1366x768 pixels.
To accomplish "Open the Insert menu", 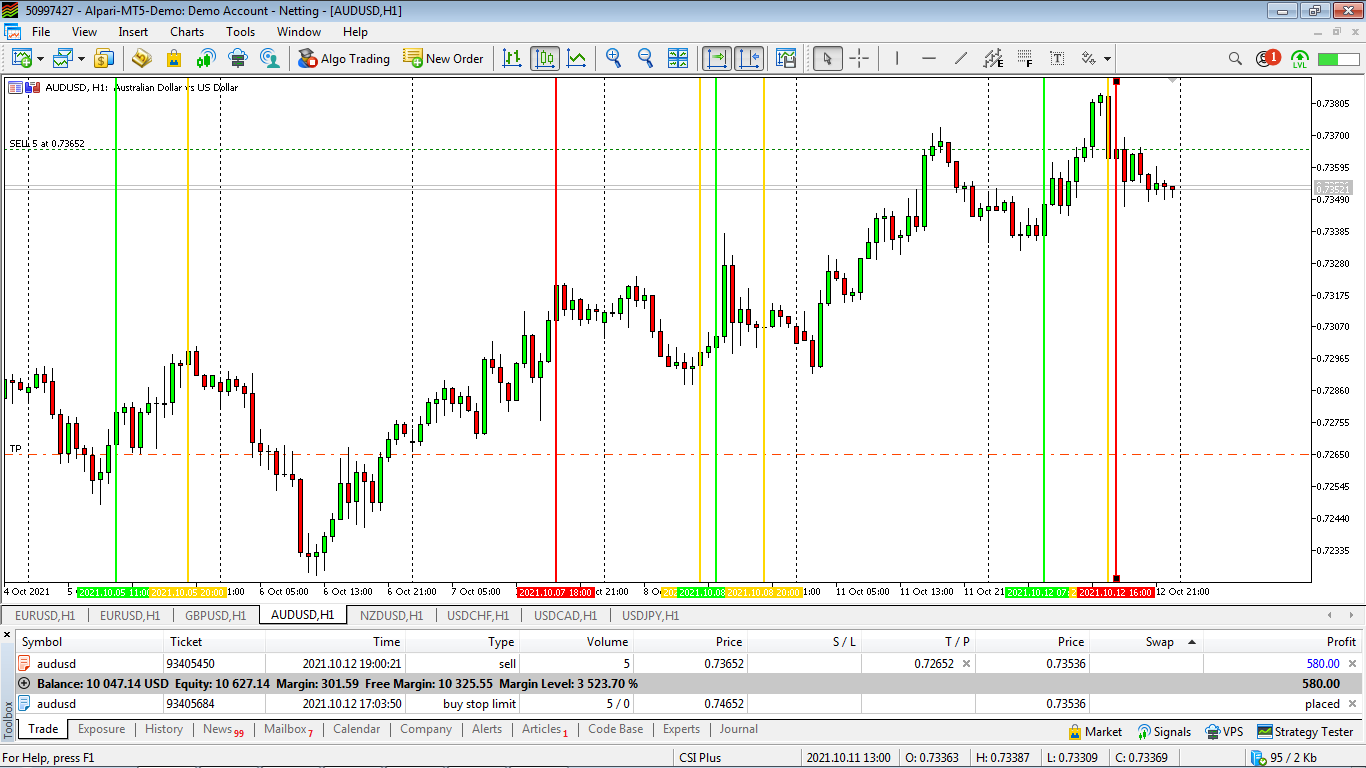I will pyautogui.click(x=133, y=31).
